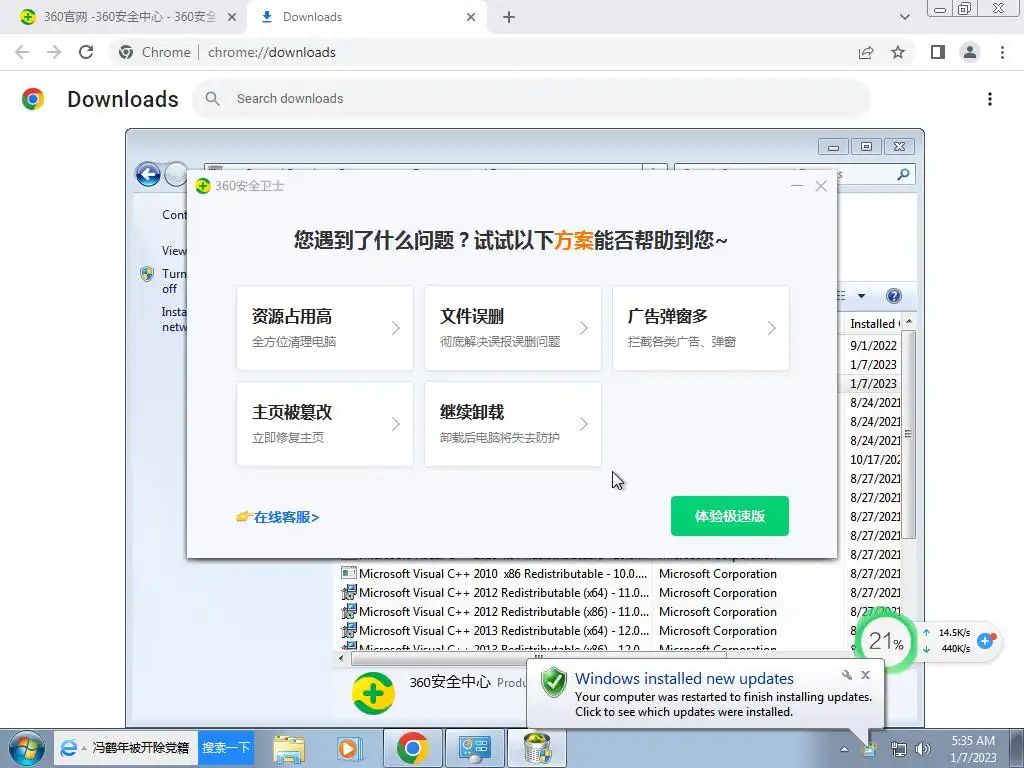Screen dimensions: 1024x768
Task: Open the 主页被篡改 solution card
Action: (x=325, y=424)
